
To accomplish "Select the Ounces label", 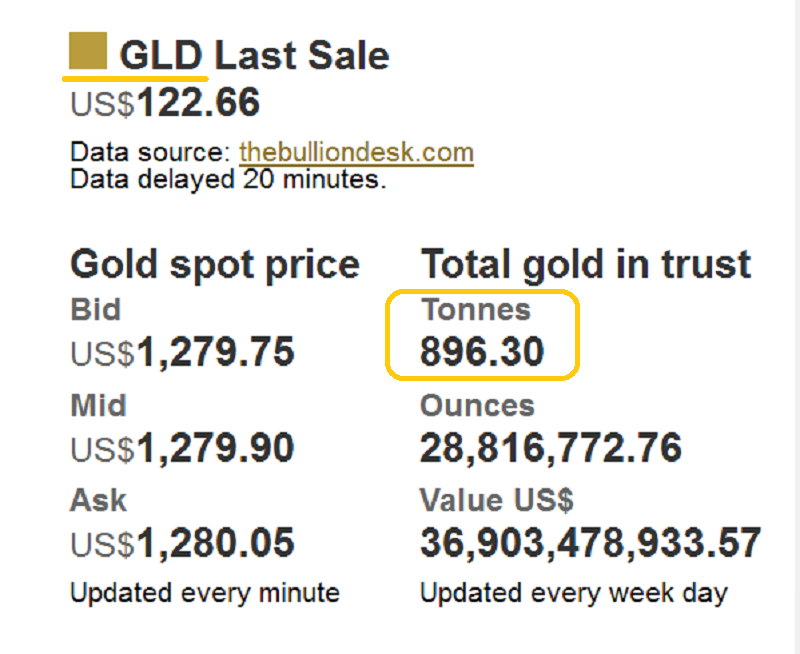I will coord(477,407).
